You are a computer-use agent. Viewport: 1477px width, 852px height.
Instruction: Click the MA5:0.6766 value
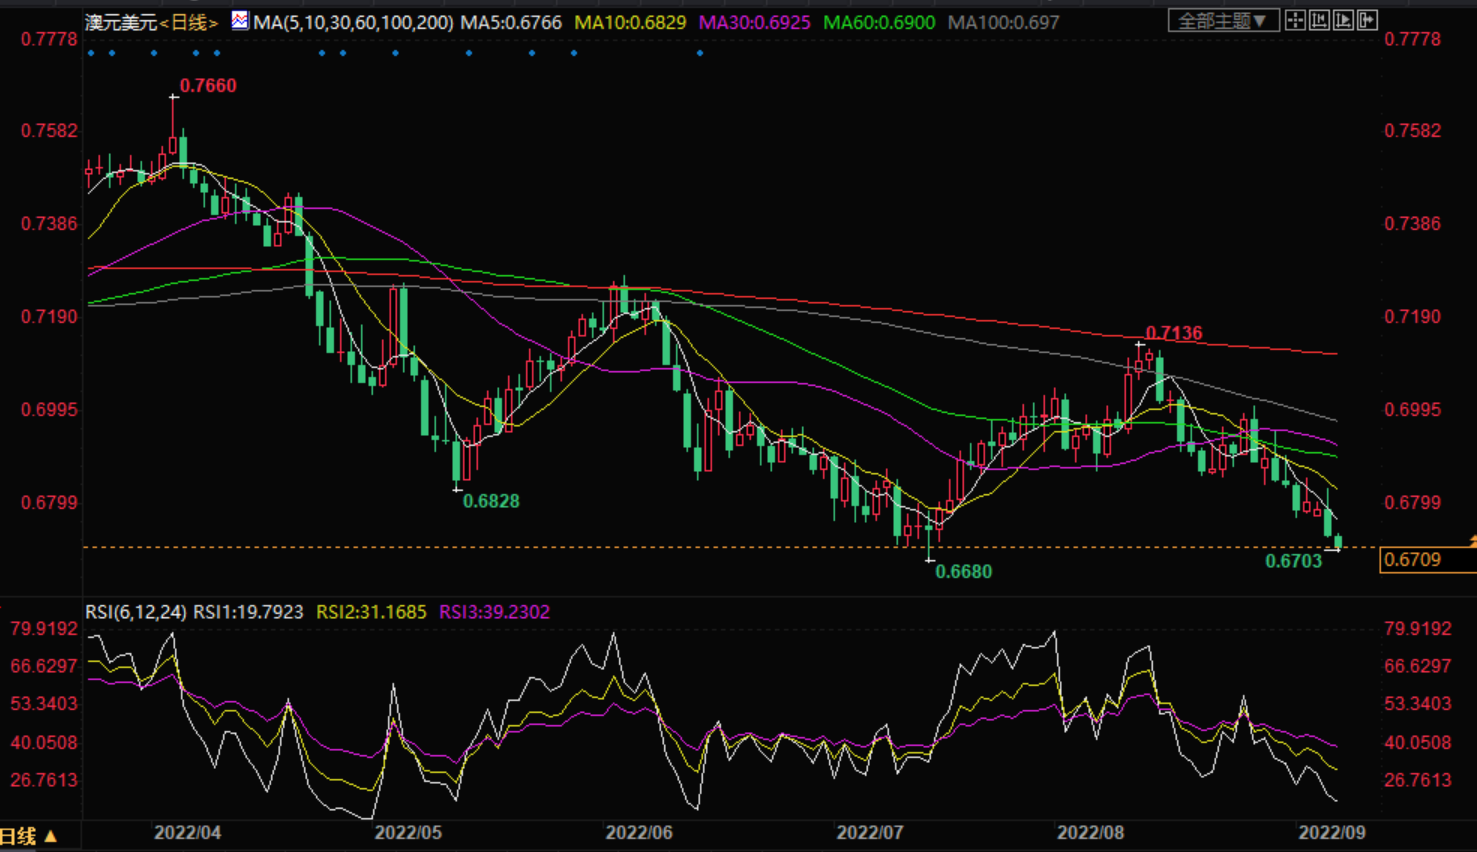[x=511, y=22]
